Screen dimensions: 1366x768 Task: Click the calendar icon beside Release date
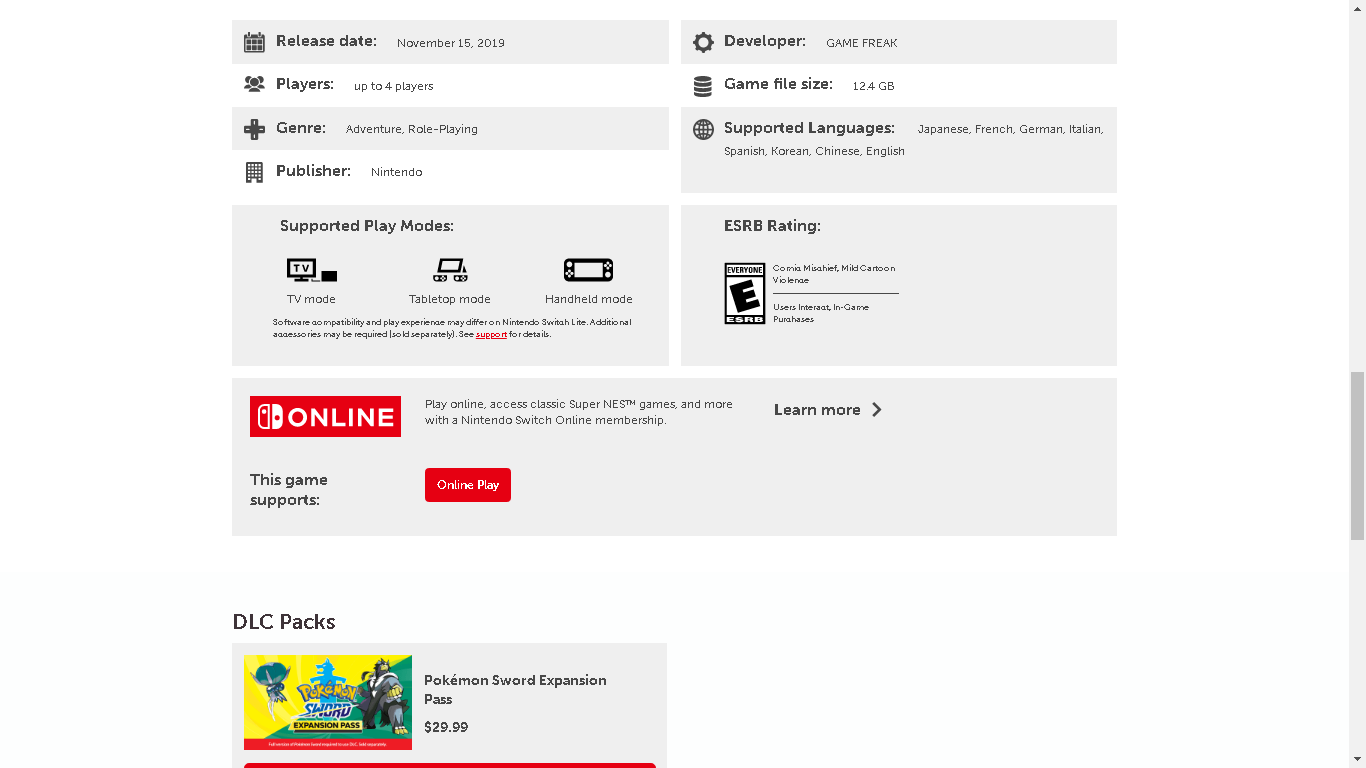coord(254,42)
